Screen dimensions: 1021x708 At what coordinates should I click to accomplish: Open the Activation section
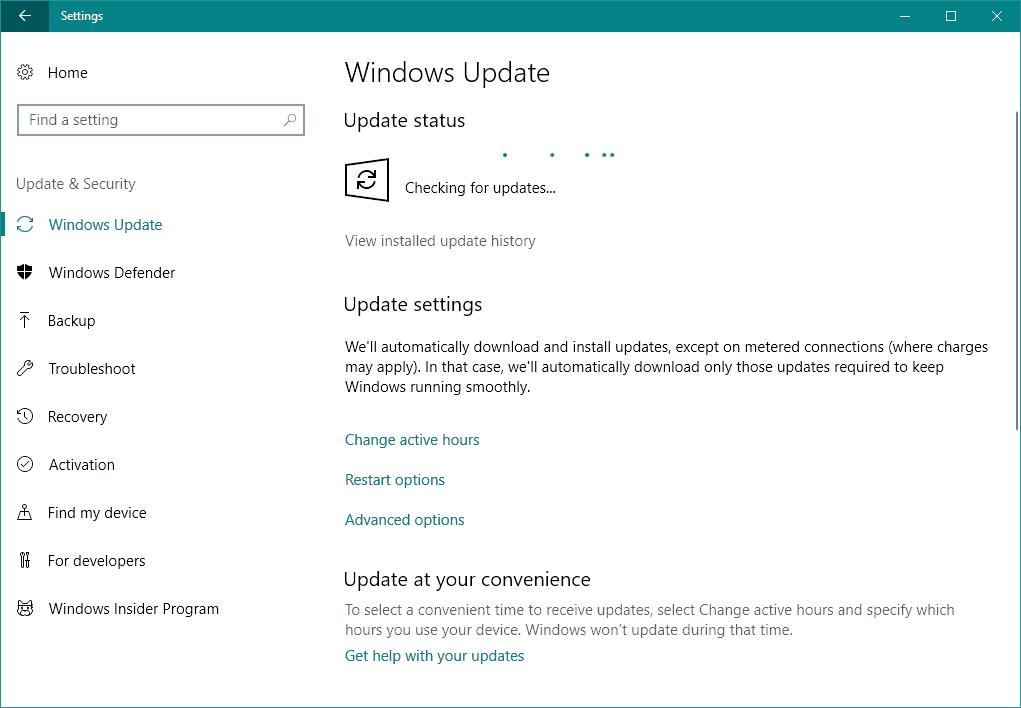point(81,464)
